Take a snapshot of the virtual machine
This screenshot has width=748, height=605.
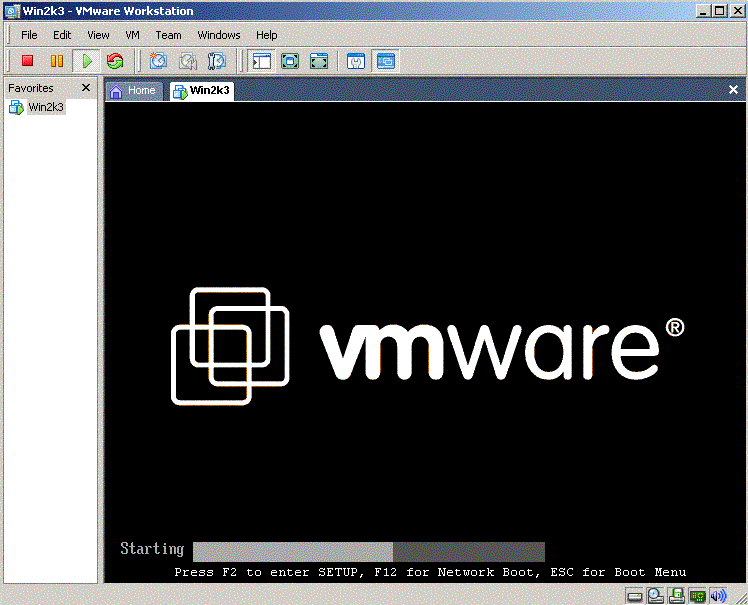158,61
